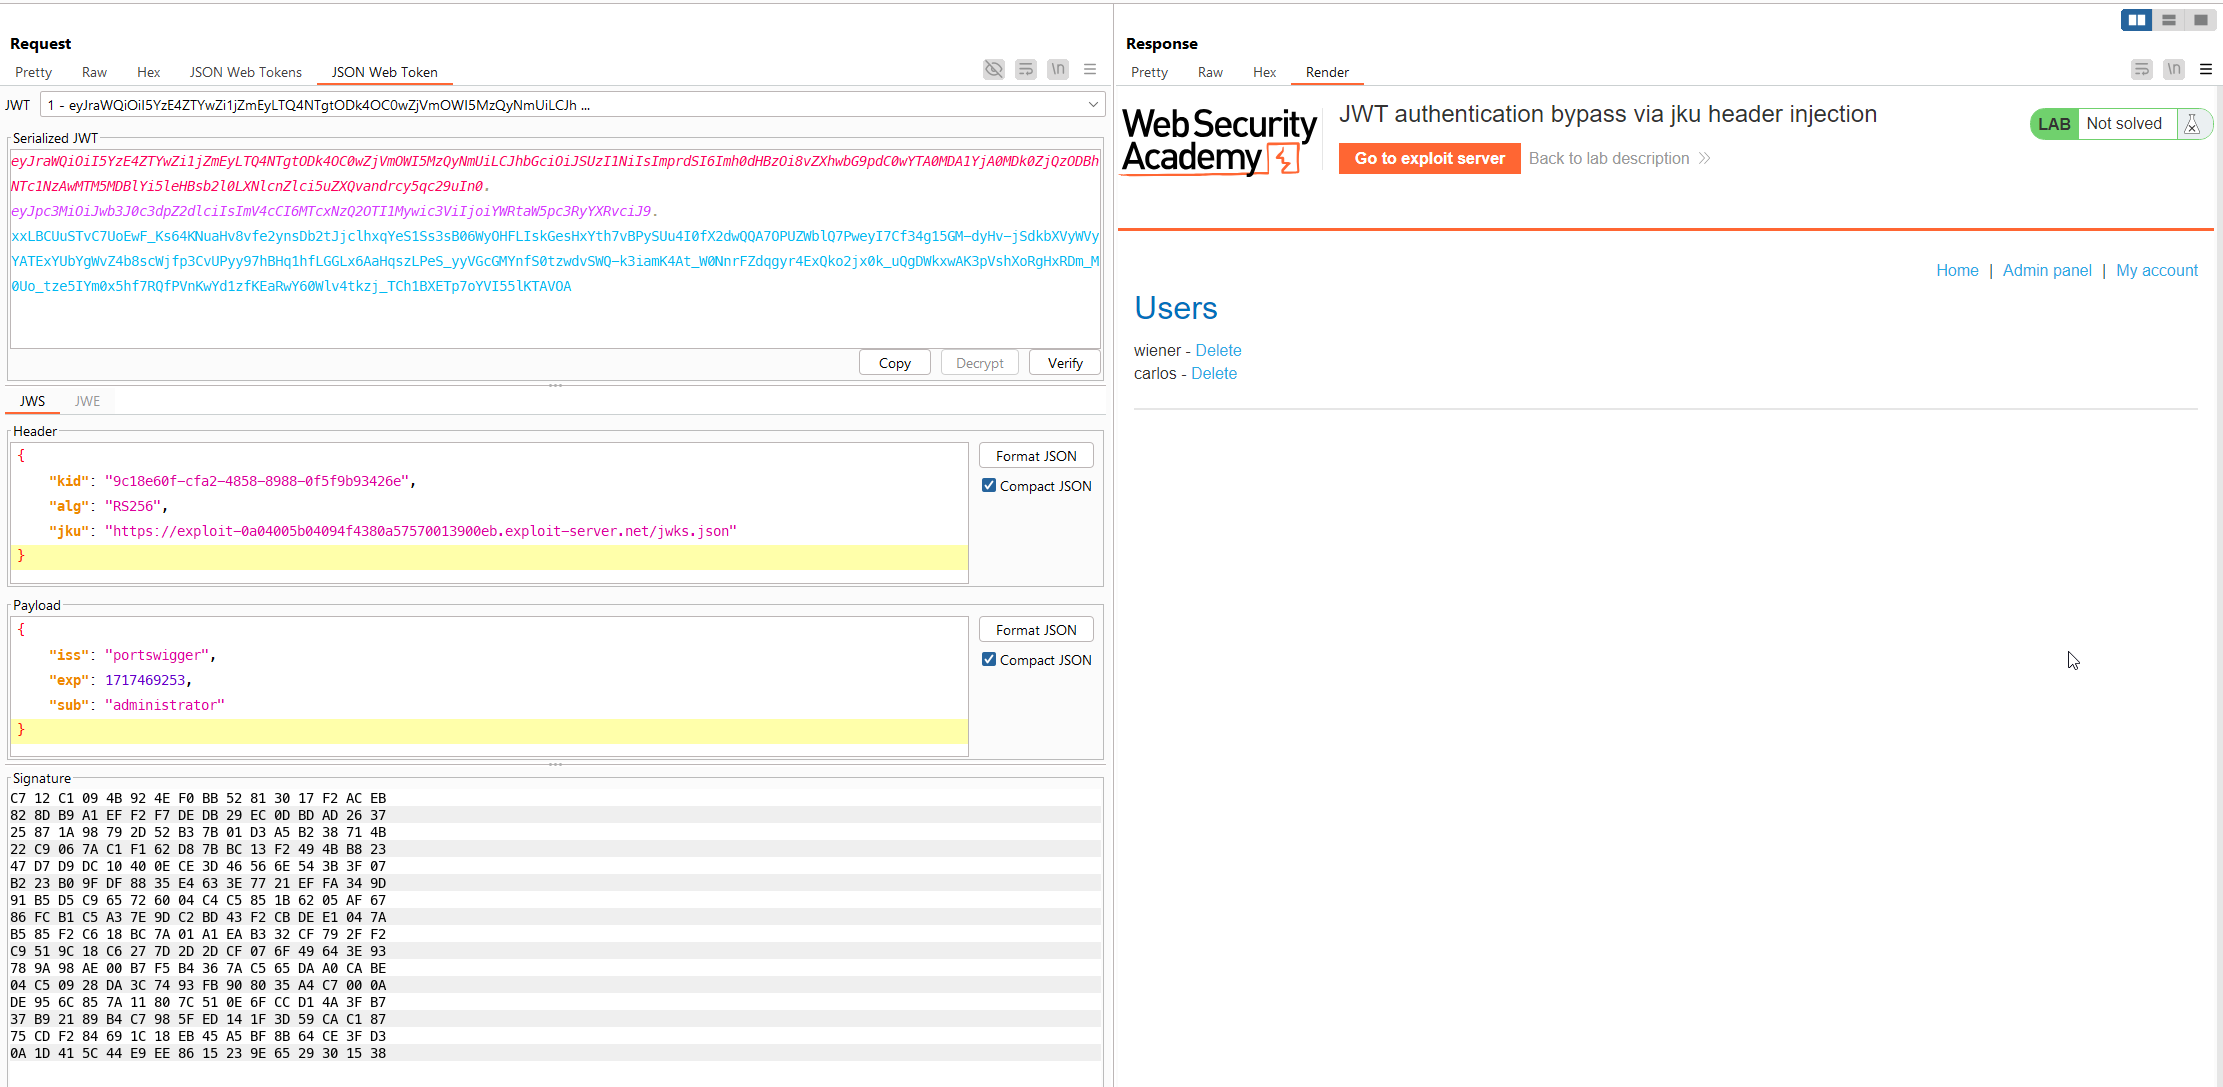
Task: Open Request panel hamburger options menu
Action: point(1090,69)
